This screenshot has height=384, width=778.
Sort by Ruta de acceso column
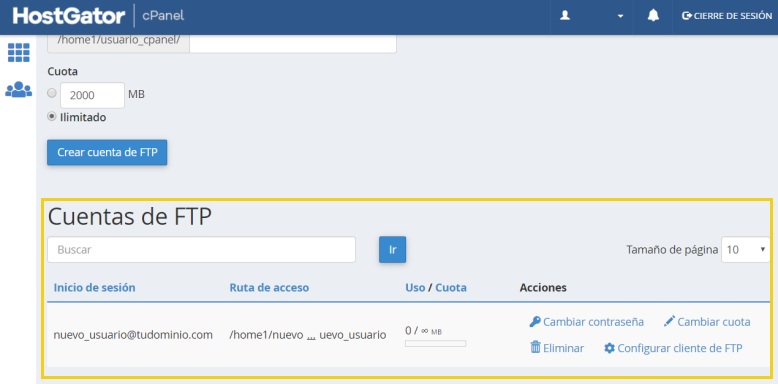click(269, 288)
